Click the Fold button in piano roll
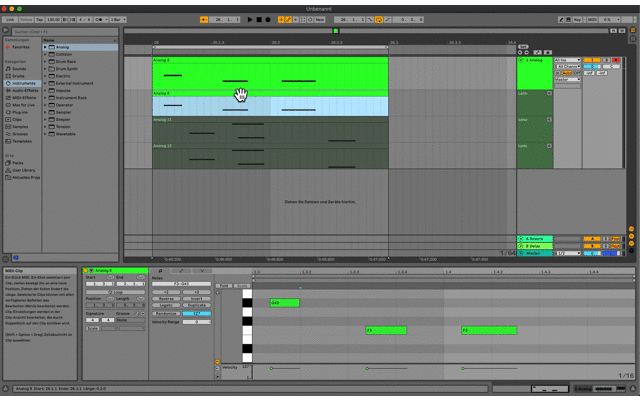Viewport: 640px width, 400px height. click(x=225, y=285)
